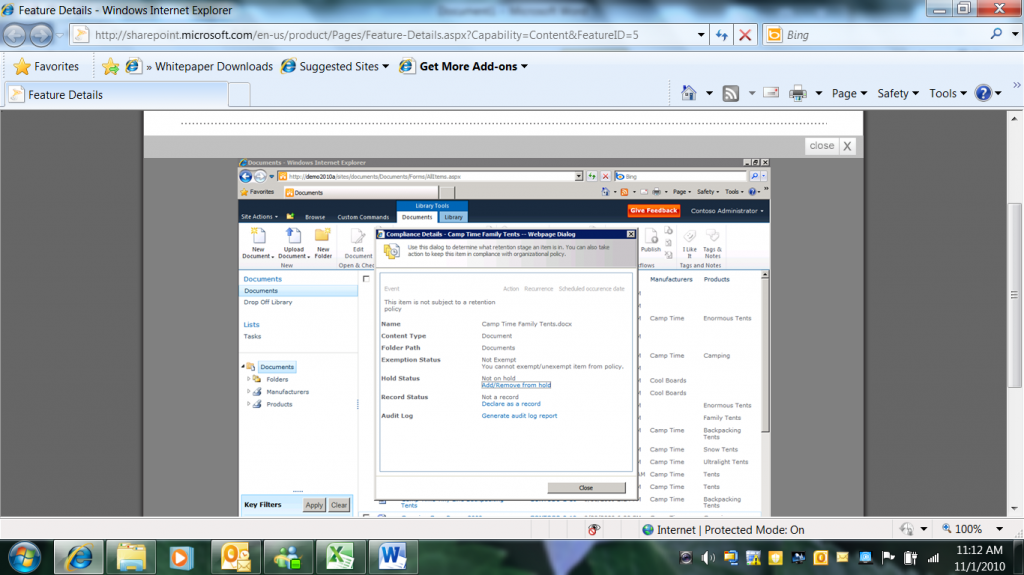This screenshot has height=575, width=1024.
Task: Open recent pages dropdown beside Forward button
Action: (59, 35)
